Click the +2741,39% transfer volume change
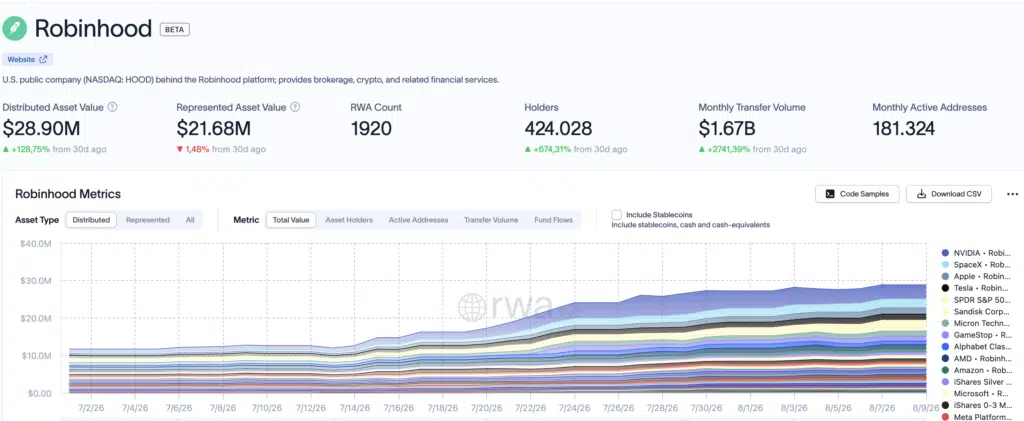This screenshot has height=421, width=1024. [x=724, y=149]
